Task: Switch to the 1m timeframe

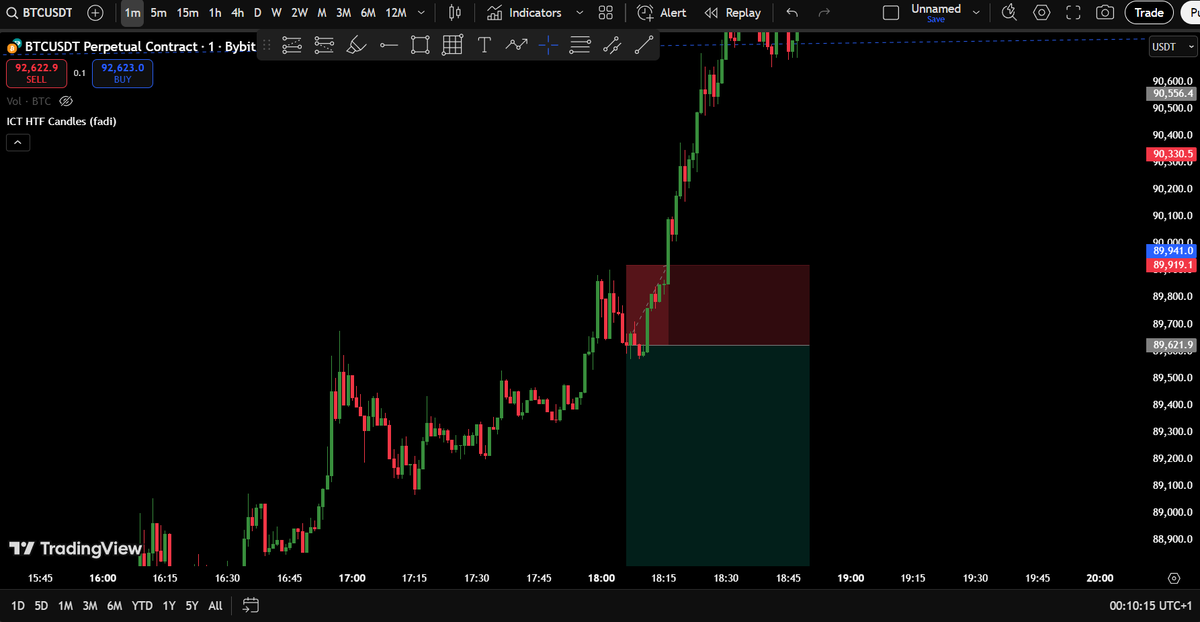Action: pos(132,13)
